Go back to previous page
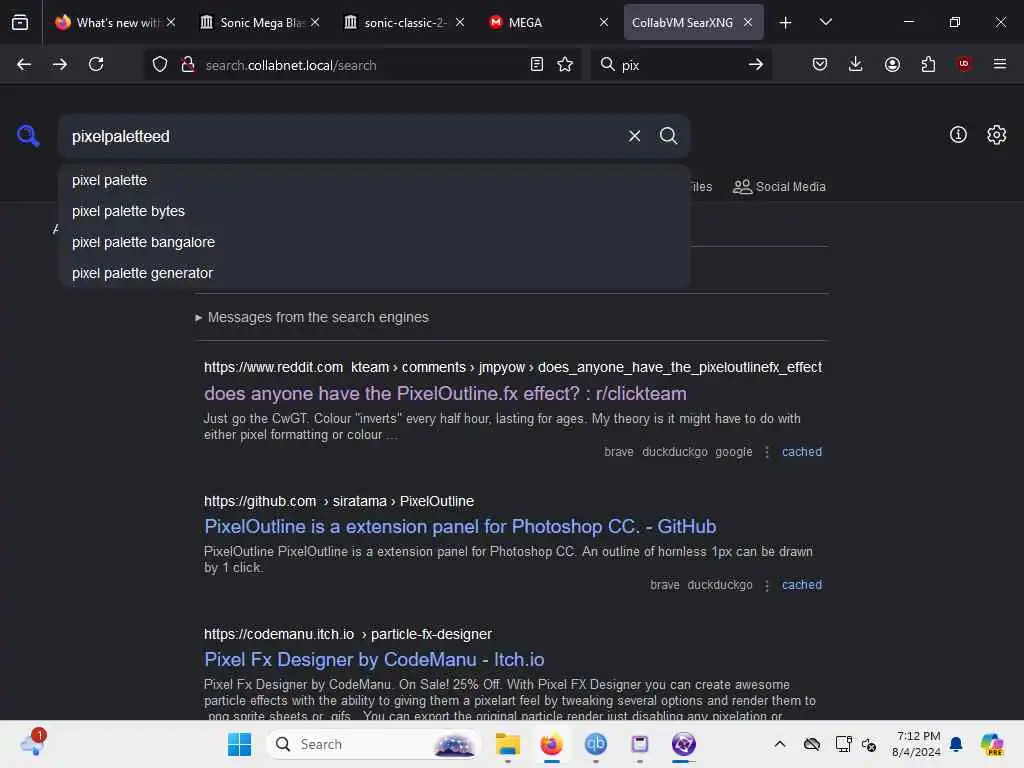1024x768 pixels. pos(24,64)
